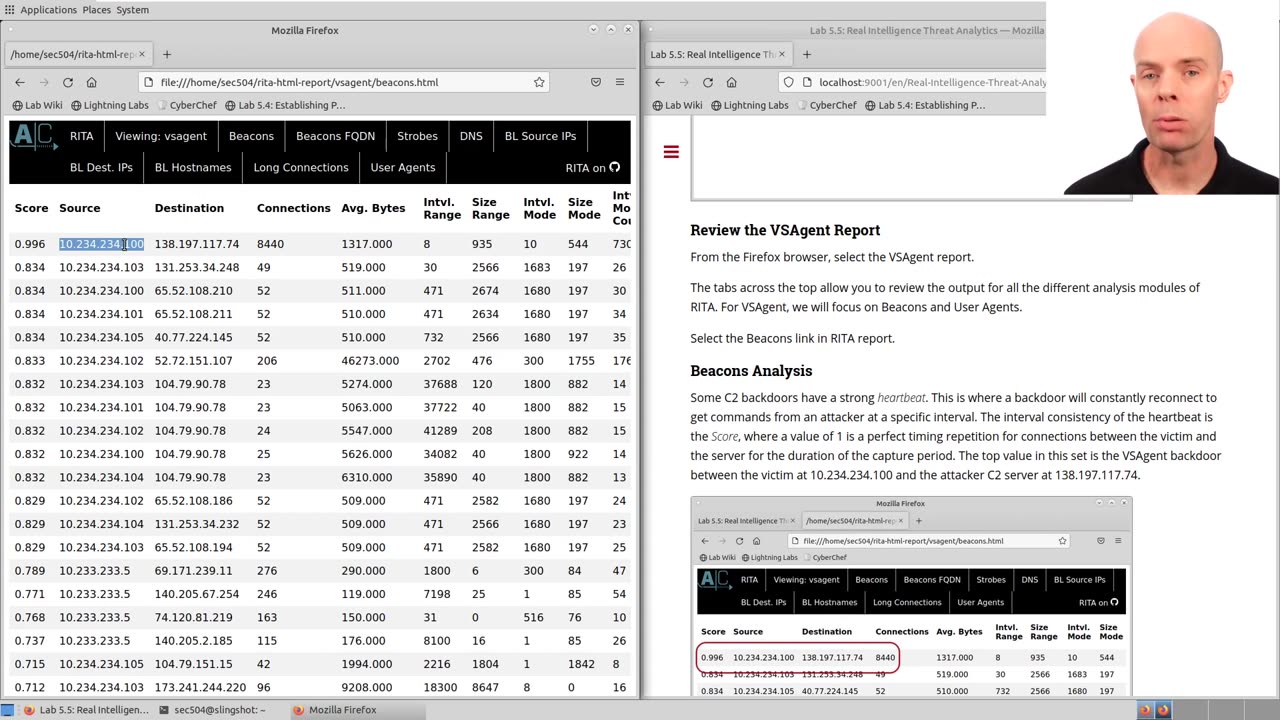Viewport: 1280px width, 720px height.
Task: Open the Long Connections tab
Action: tap(301, 168)
